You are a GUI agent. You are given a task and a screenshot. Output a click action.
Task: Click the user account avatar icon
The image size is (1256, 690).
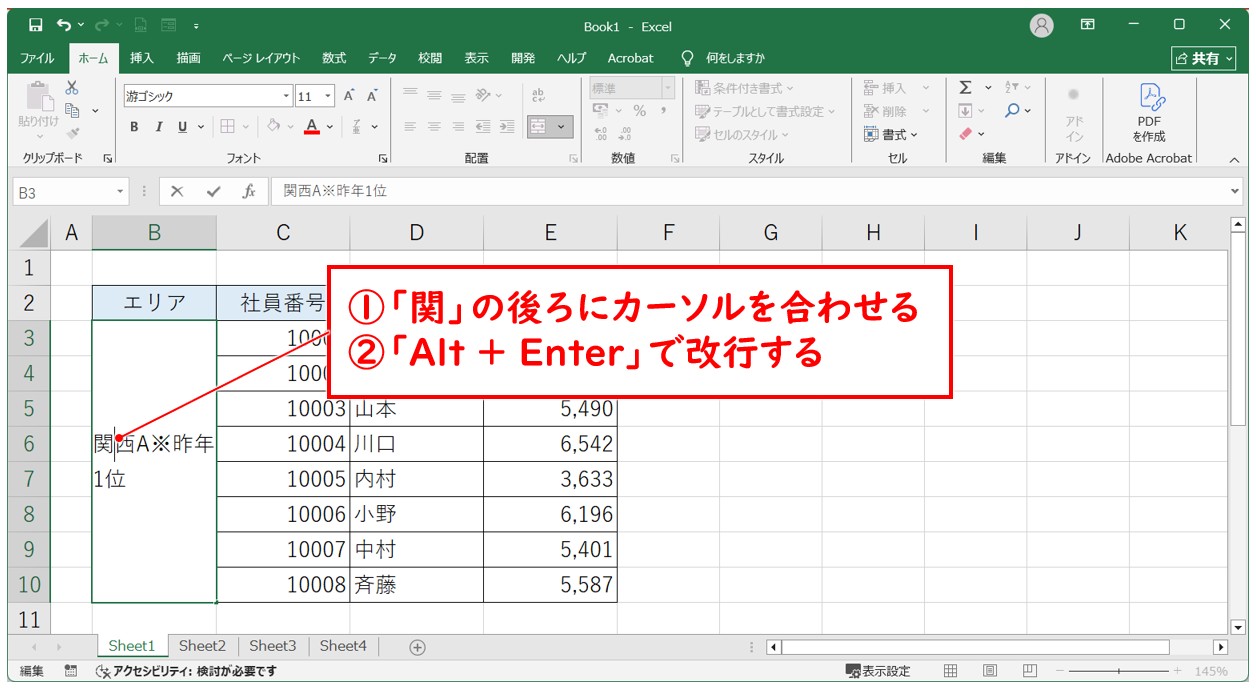1042,25
